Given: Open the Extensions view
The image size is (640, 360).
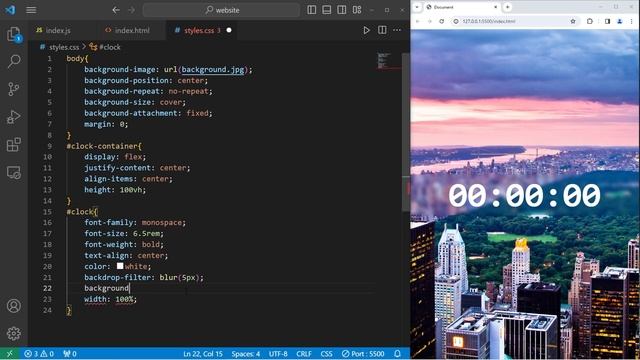Looking at the screenshot, I should tap(14, 144).
